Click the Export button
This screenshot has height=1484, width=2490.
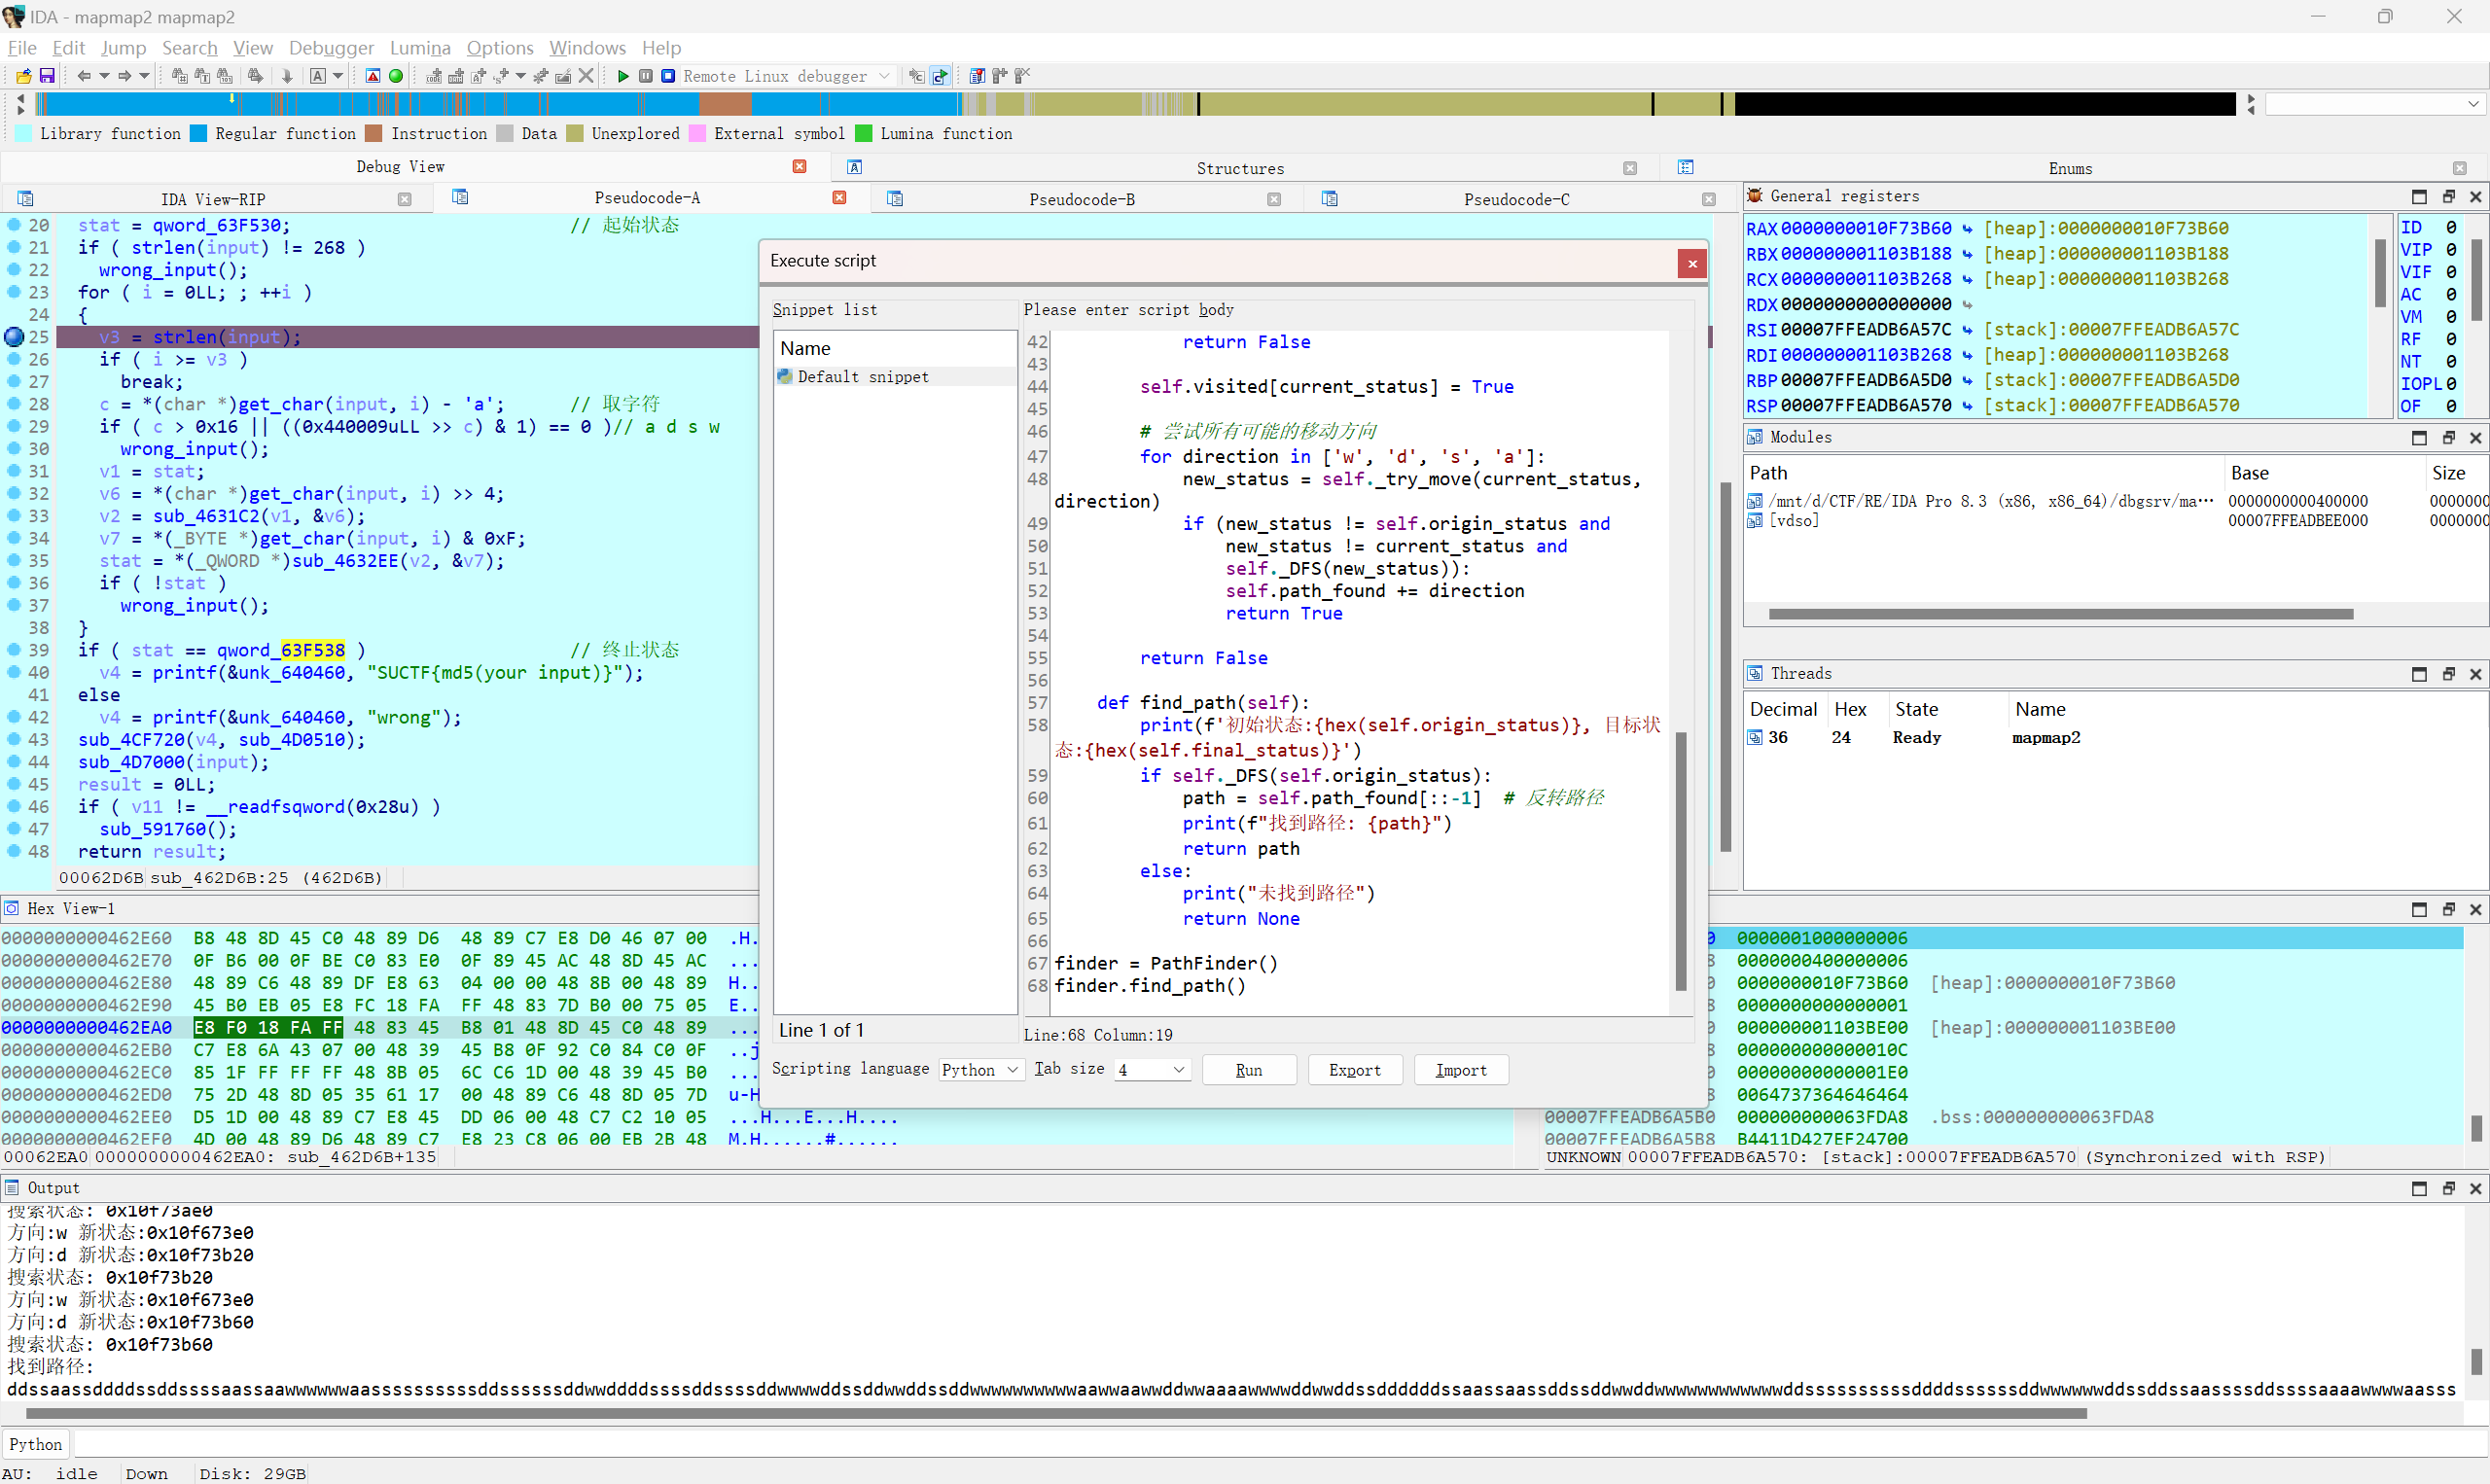(1354, 1070)
